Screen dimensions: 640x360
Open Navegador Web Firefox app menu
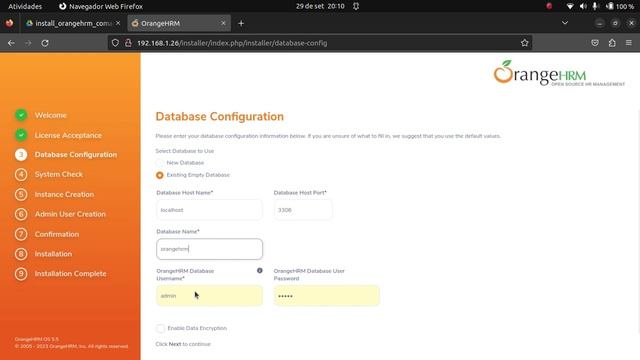[x=101, y=6]
